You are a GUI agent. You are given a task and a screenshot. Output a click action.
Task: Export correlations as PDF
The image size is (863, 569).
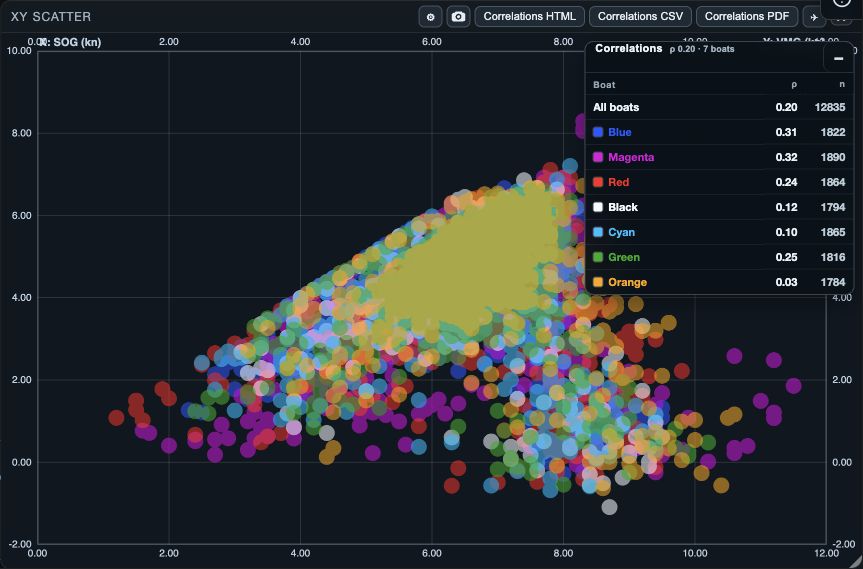[747, 17]
